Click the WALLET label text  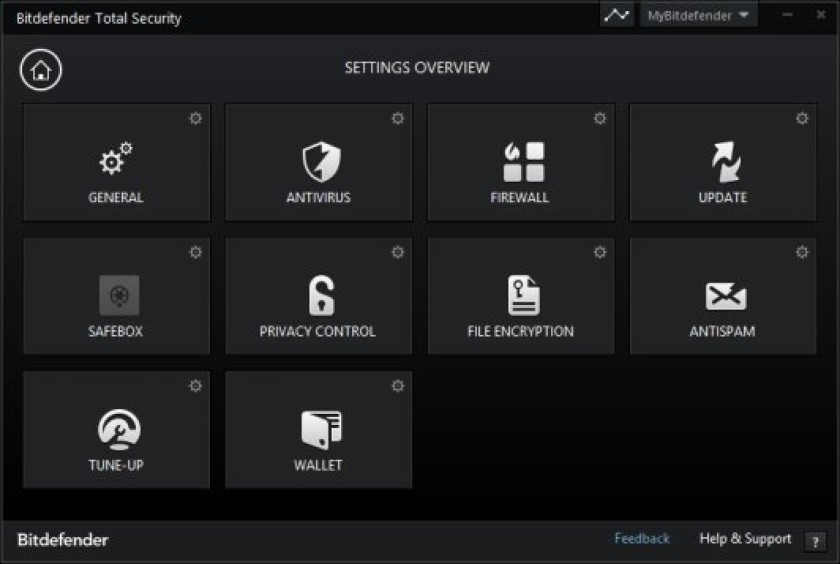click(x=318, y=465)
